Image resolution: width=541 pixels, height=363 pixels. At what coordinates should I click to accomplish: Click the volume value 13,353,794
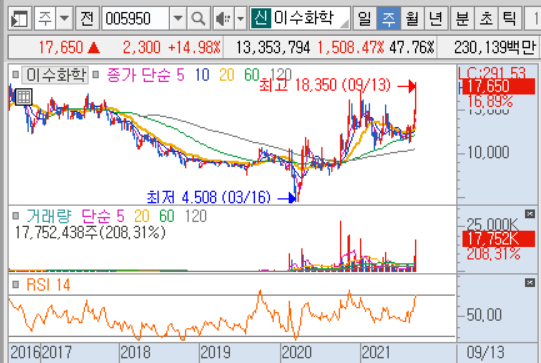coord(273,47)
